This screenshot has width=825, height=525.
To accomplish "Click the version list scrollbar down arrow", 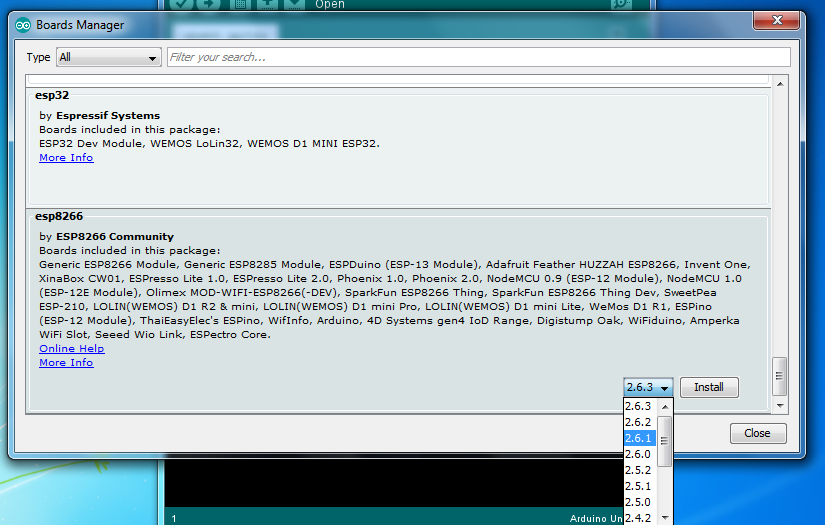I will point(665,518).
